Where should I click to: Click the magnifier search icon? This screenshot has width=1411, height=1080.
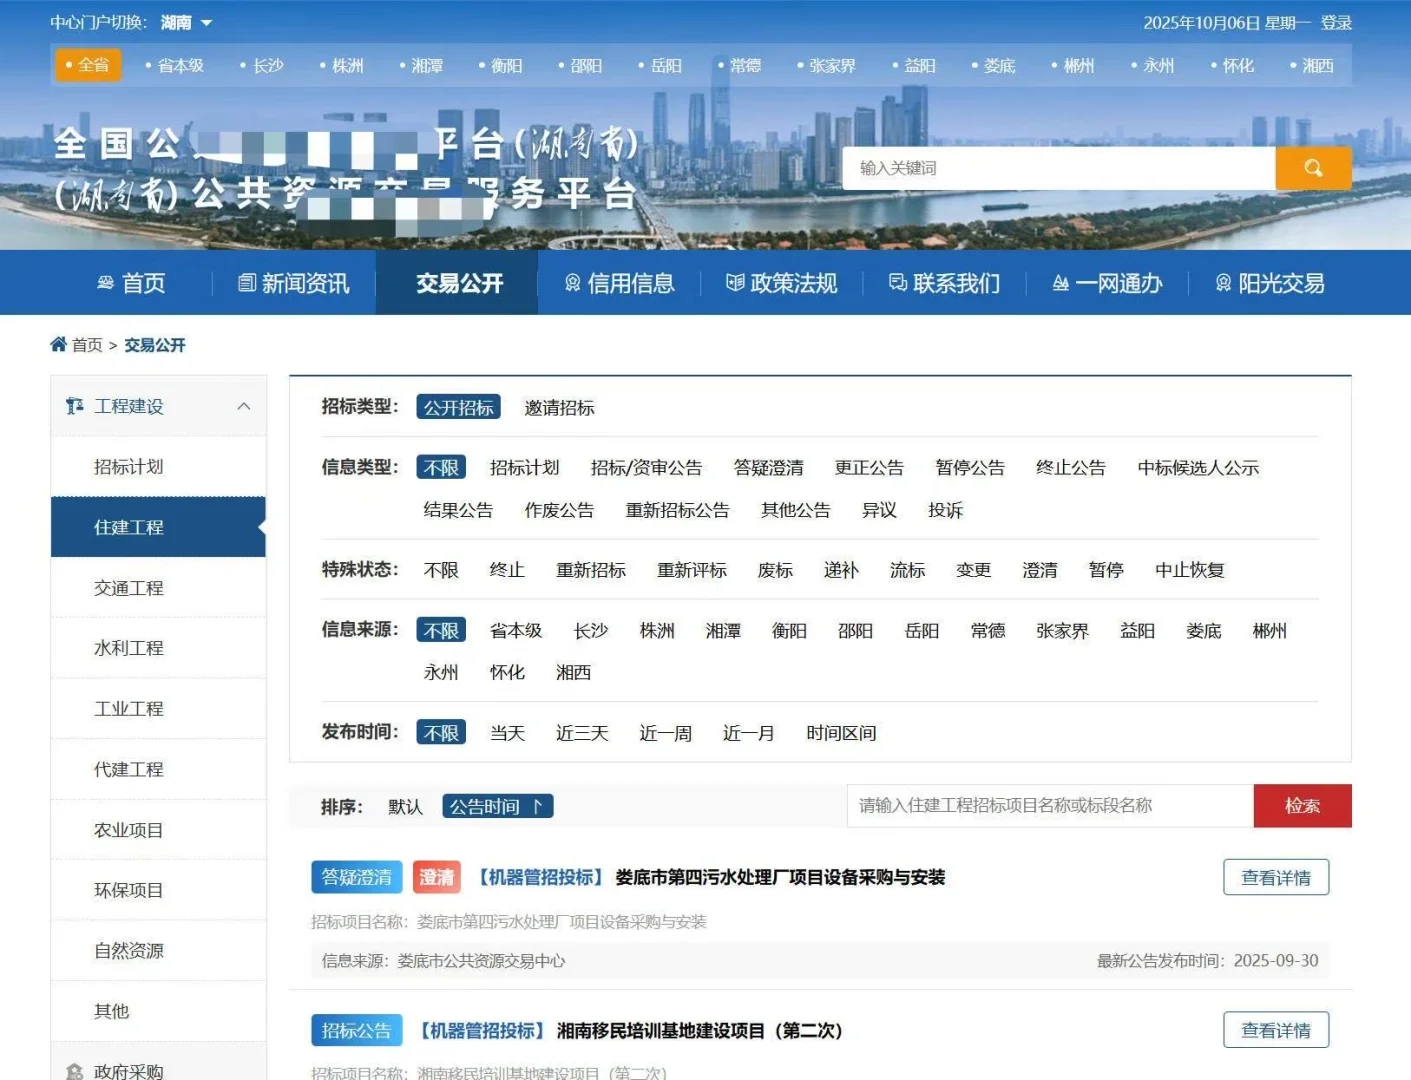pos(1313,168)
